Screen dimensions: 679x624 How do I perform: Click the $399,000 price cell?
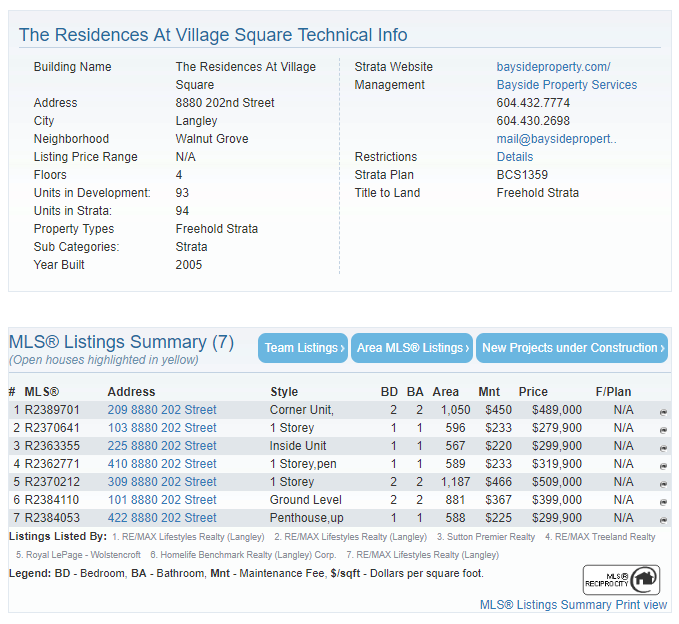click(x=557, y=500)
